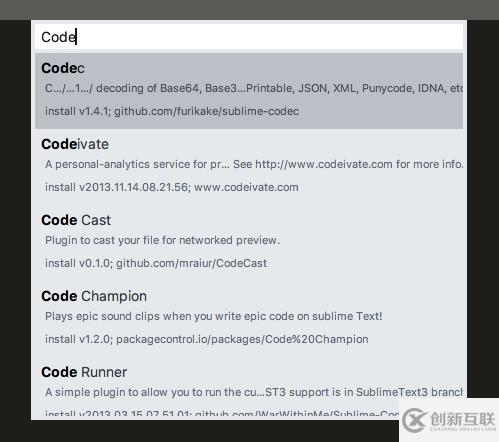Image resolution: width=499 pixels, height=442 pixels.
Task: Click the github.com/mraiur/CodeCast install line
Action: pos(156,263)
